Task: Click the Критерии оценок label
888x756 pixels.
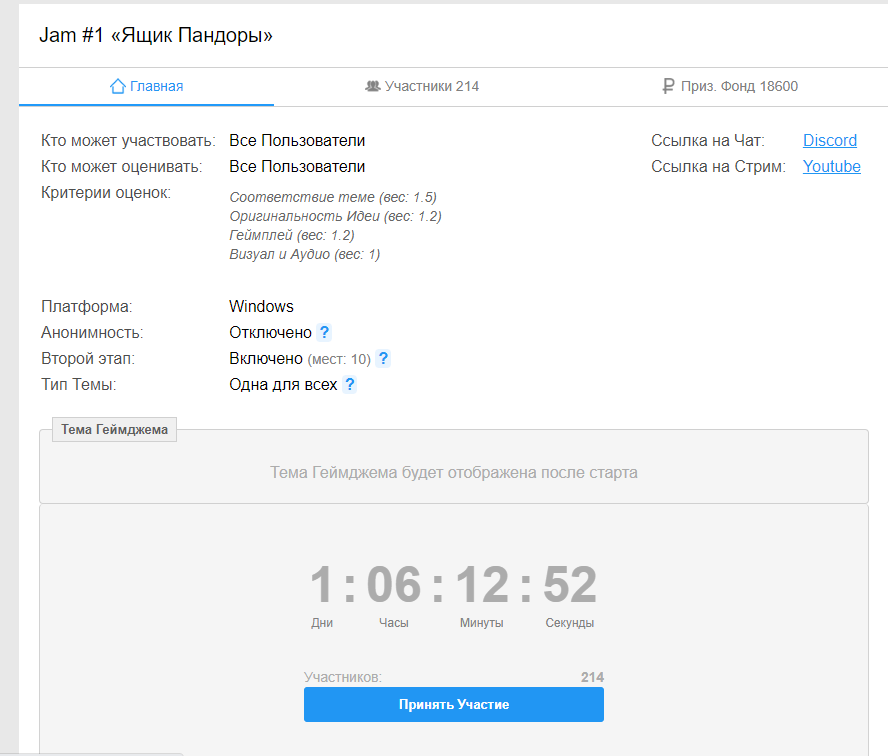Action: pyautogui.click(x=106, y=193)
